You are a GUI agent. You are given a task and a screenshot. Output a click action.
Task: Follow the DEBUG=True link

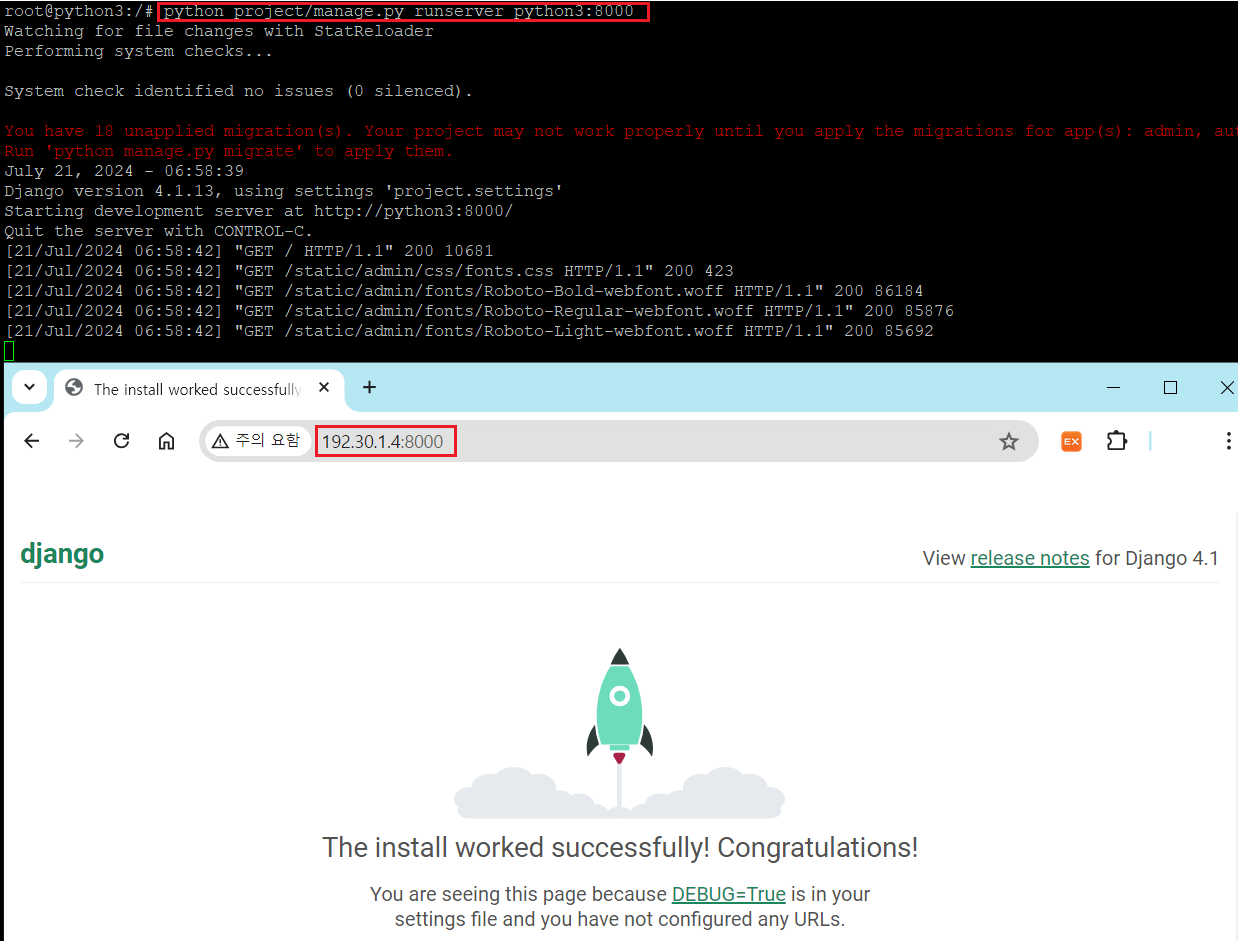pos(728,894)
